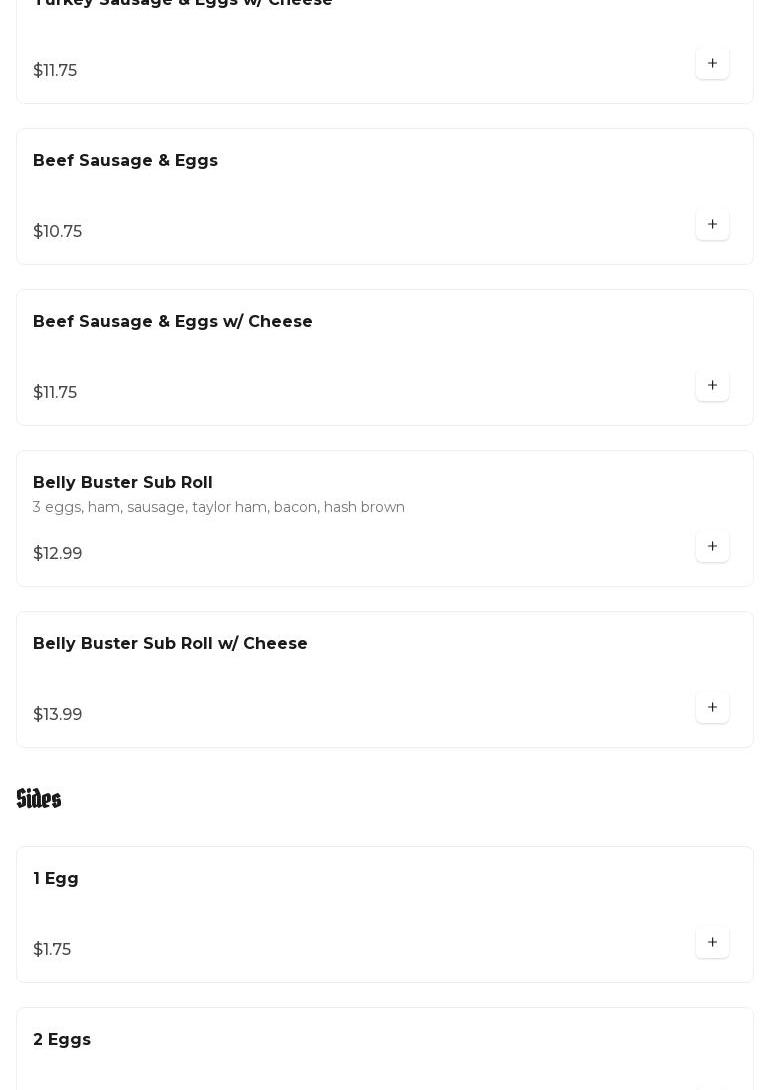Click the Belly Buster ingredients description text

(218, 507)
